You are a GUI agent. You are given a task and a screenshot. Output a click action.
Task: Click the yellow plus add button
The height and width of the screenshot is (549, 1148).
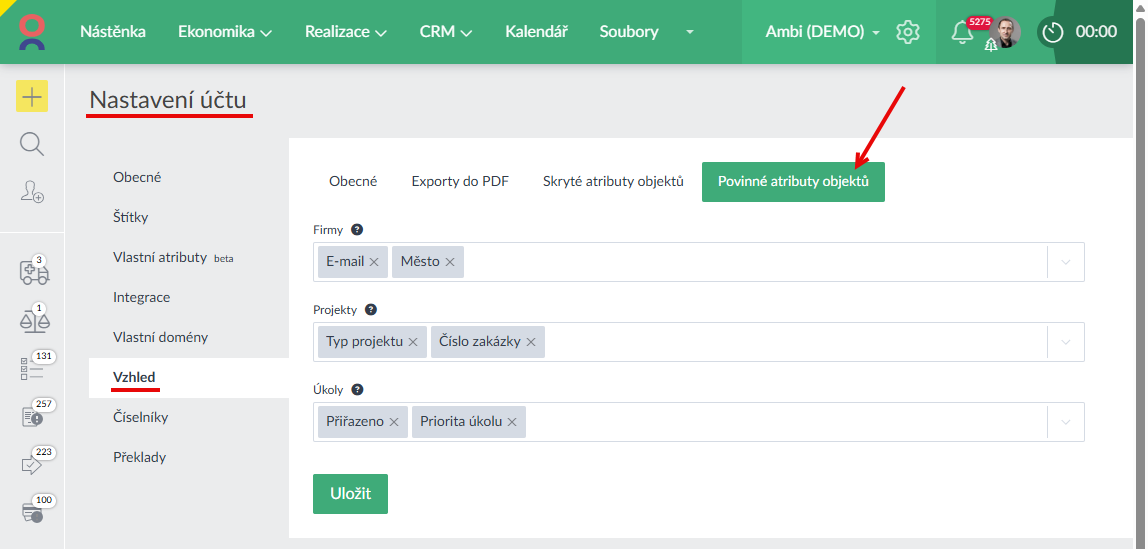32,97
